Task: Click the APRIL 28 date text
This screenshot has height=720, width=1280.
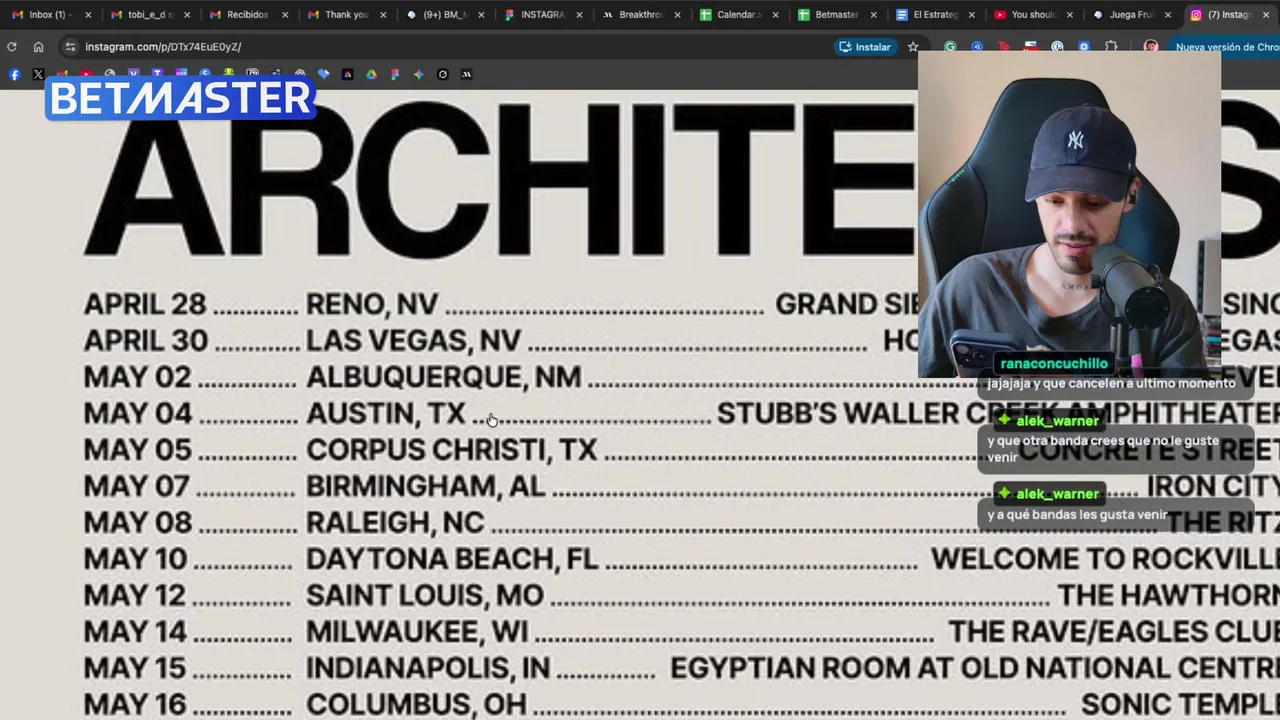Action: (x=145, y=304)
